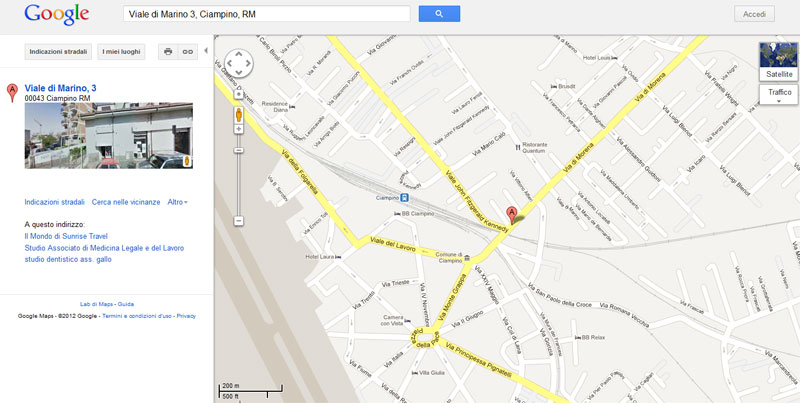Open Il Mondo di Sunrise Travel link
This screenshot has height=403, width=800.
(66, 236)
